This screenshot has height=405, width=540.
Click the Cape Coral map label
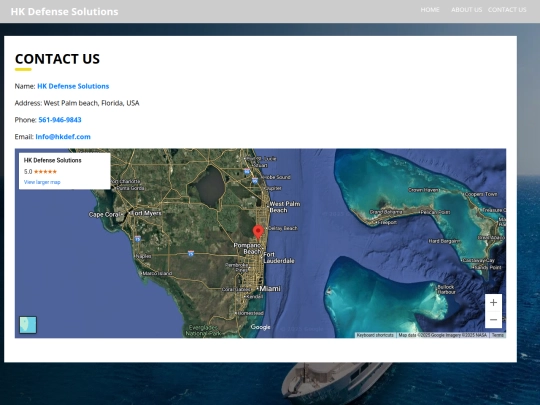(x=104, y=215)
